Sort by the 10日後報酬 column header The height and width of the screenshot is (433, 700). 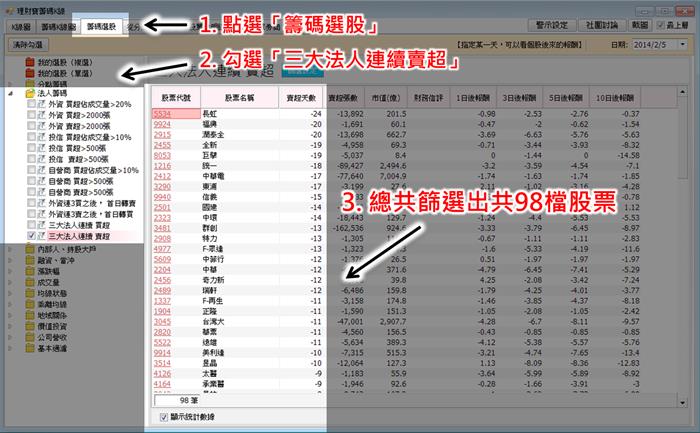pos(615,98)
